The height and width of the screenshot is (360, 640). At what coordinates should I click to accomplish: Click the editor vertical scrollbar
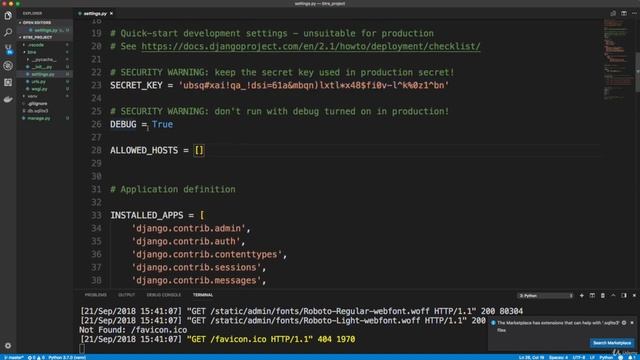(x=637, y=72)
